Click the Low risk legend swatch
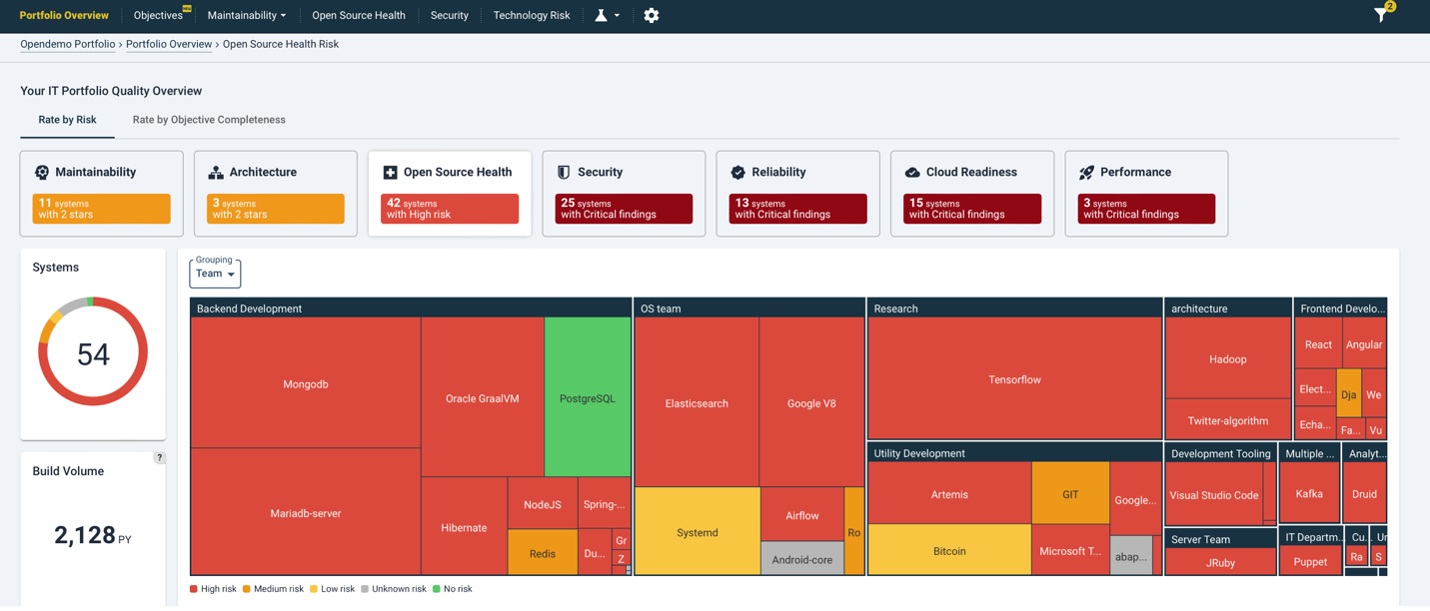Image resolution: width=1430 pixels, height=611 pixels. 314,589
